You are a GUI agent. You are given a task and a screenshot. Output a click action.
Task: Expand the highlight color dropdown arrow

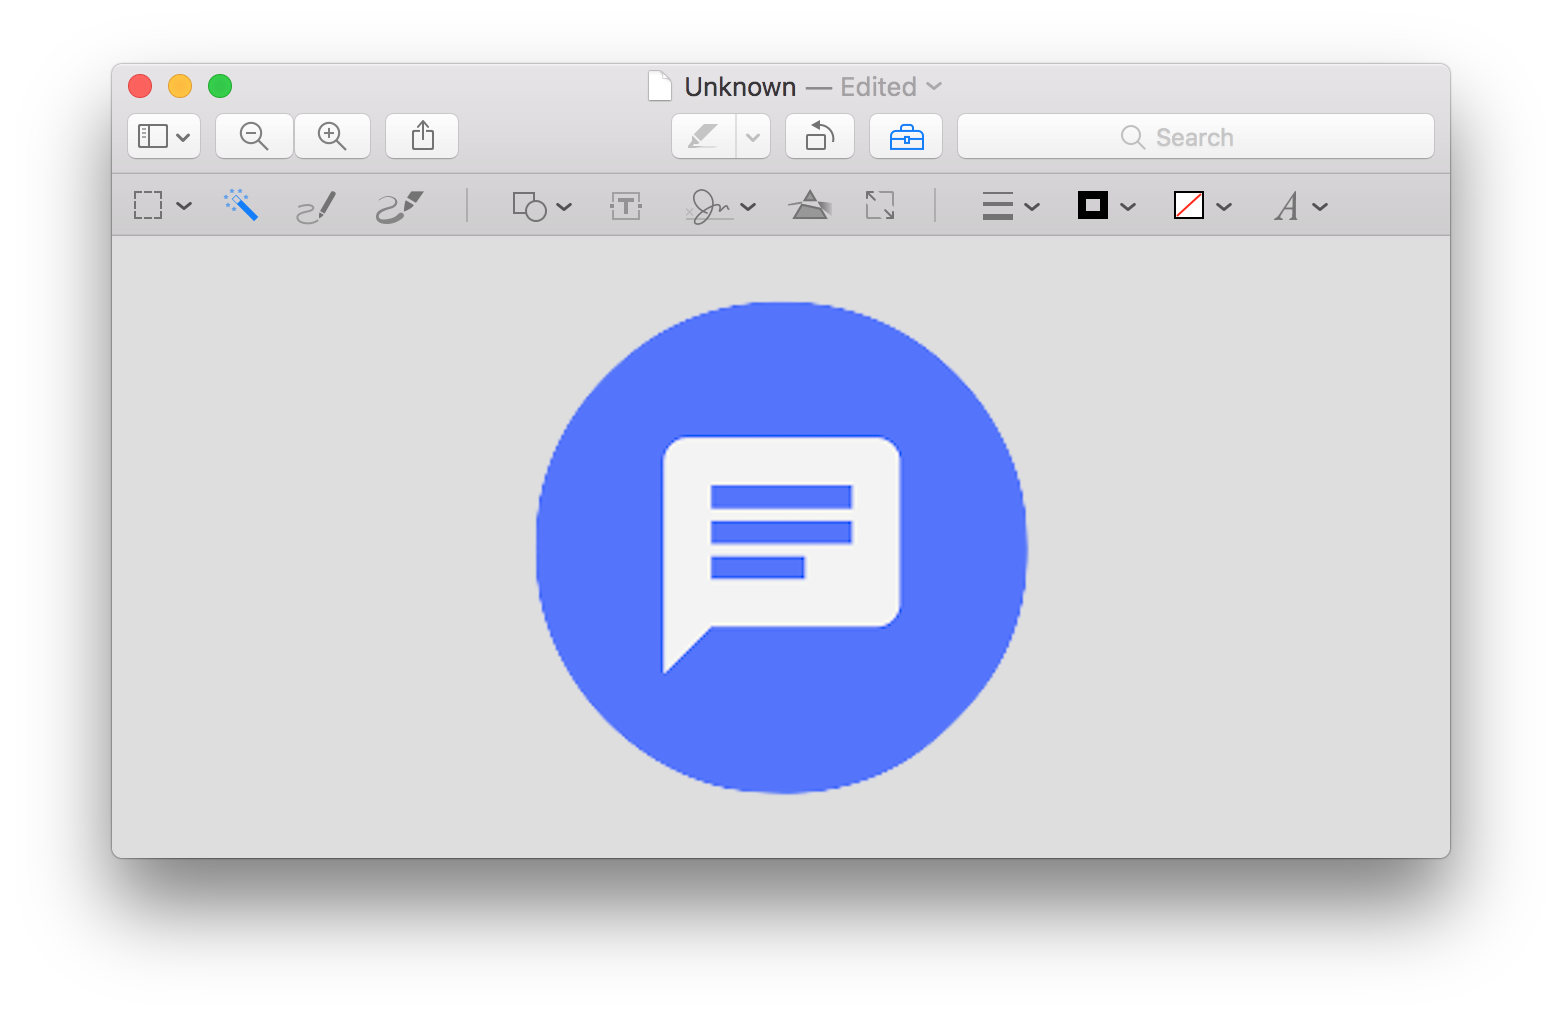[754, 136]
